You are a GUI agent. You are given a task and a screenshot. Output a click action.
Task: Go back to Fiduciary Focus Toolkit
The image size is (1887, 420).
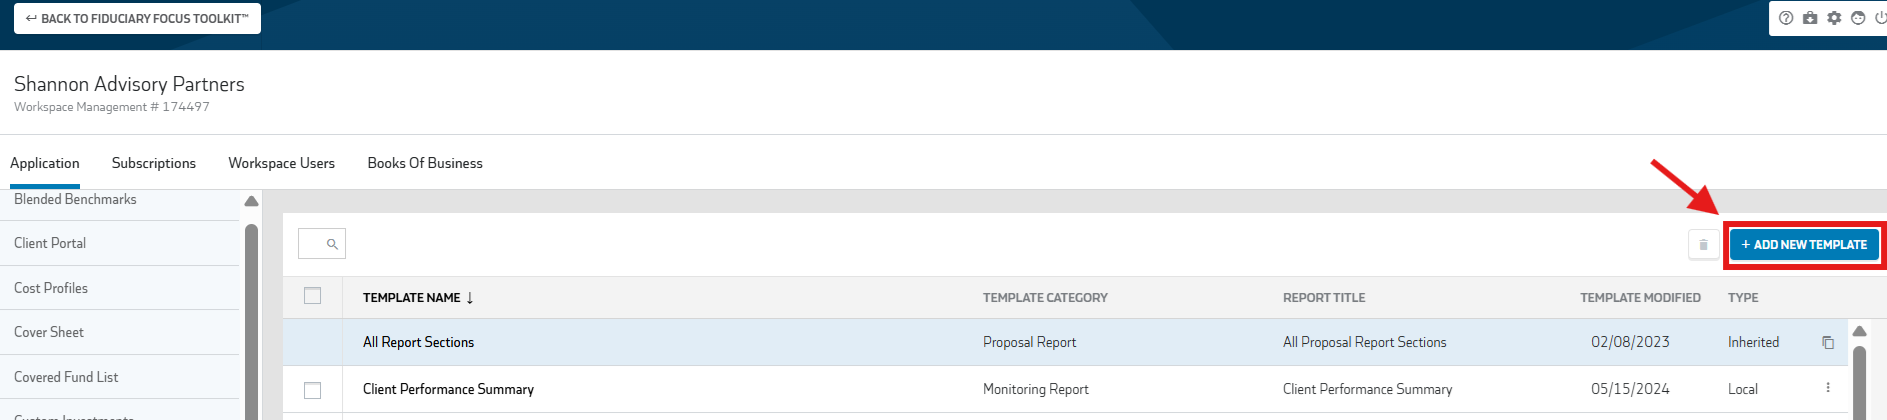tap(137, 18)
